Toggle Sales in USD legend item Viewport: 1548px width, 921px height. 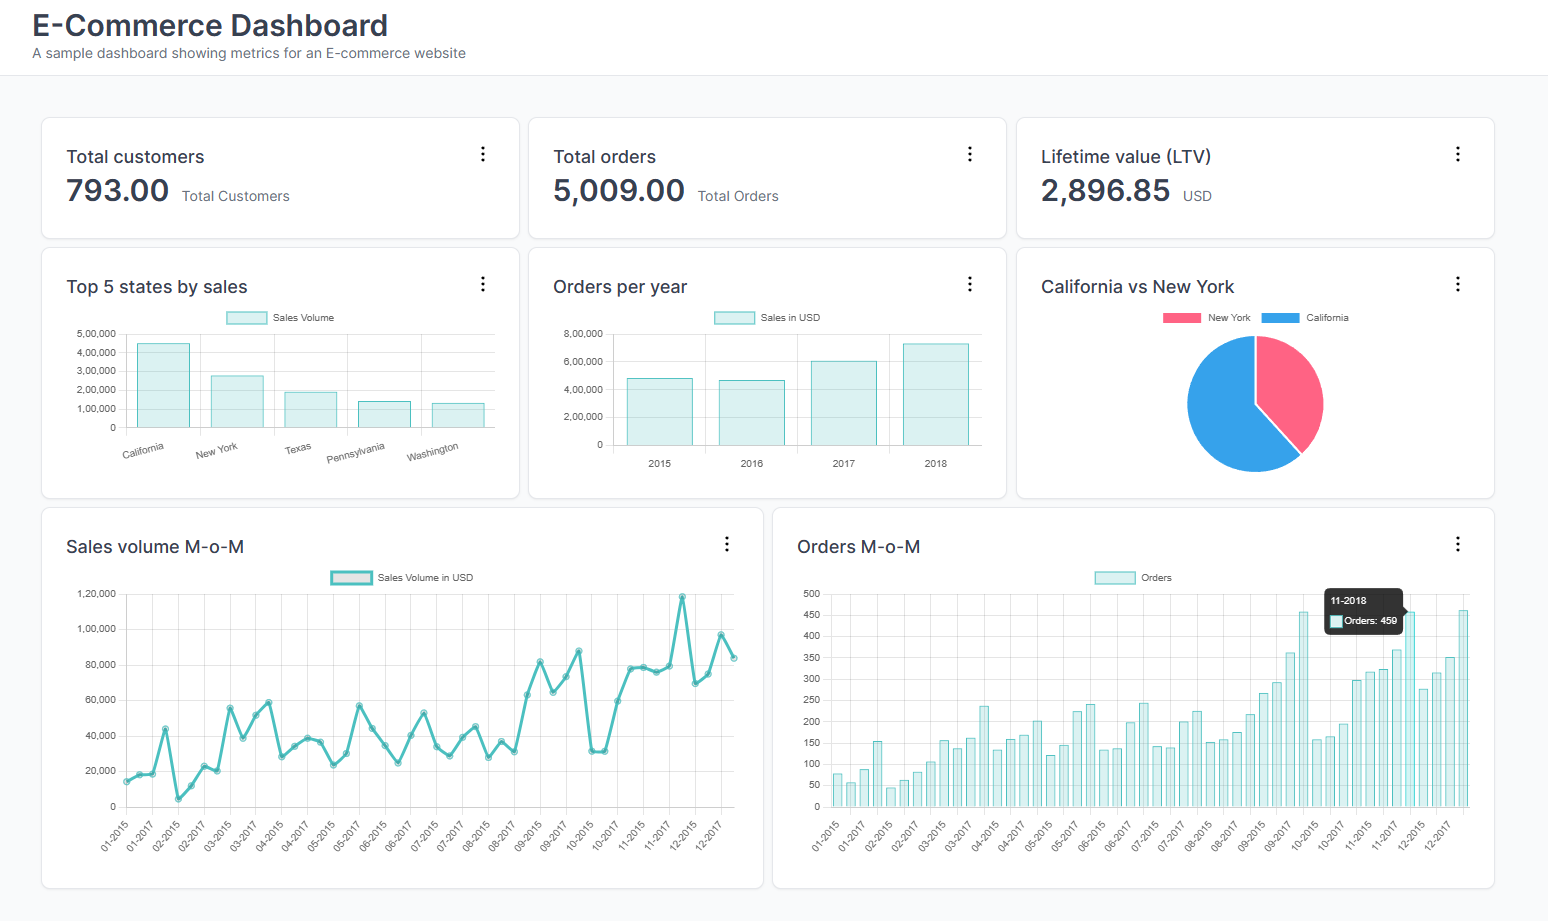767,318
